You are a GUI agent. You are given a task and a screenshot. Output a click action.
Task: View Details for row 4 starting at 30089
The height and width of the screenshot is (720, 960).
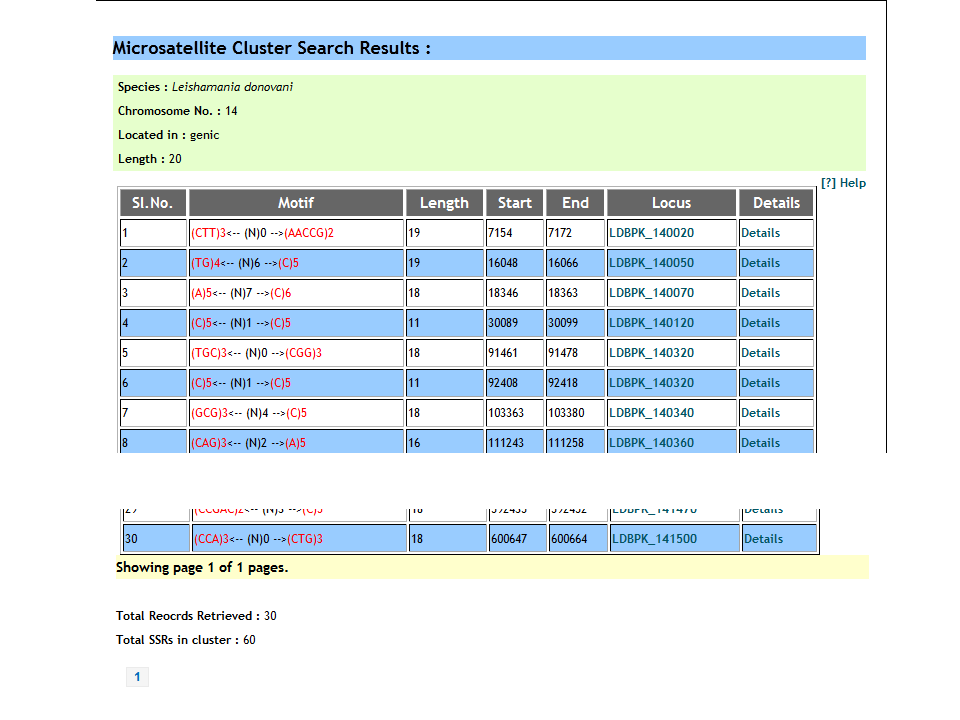pyautogui.click(x=760, y=323)
